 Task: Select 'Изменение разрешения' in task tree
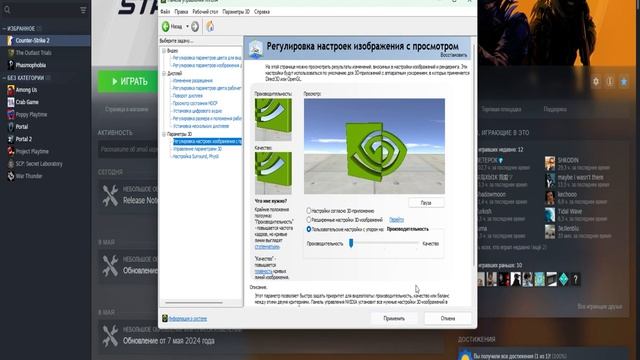point(193,80)
